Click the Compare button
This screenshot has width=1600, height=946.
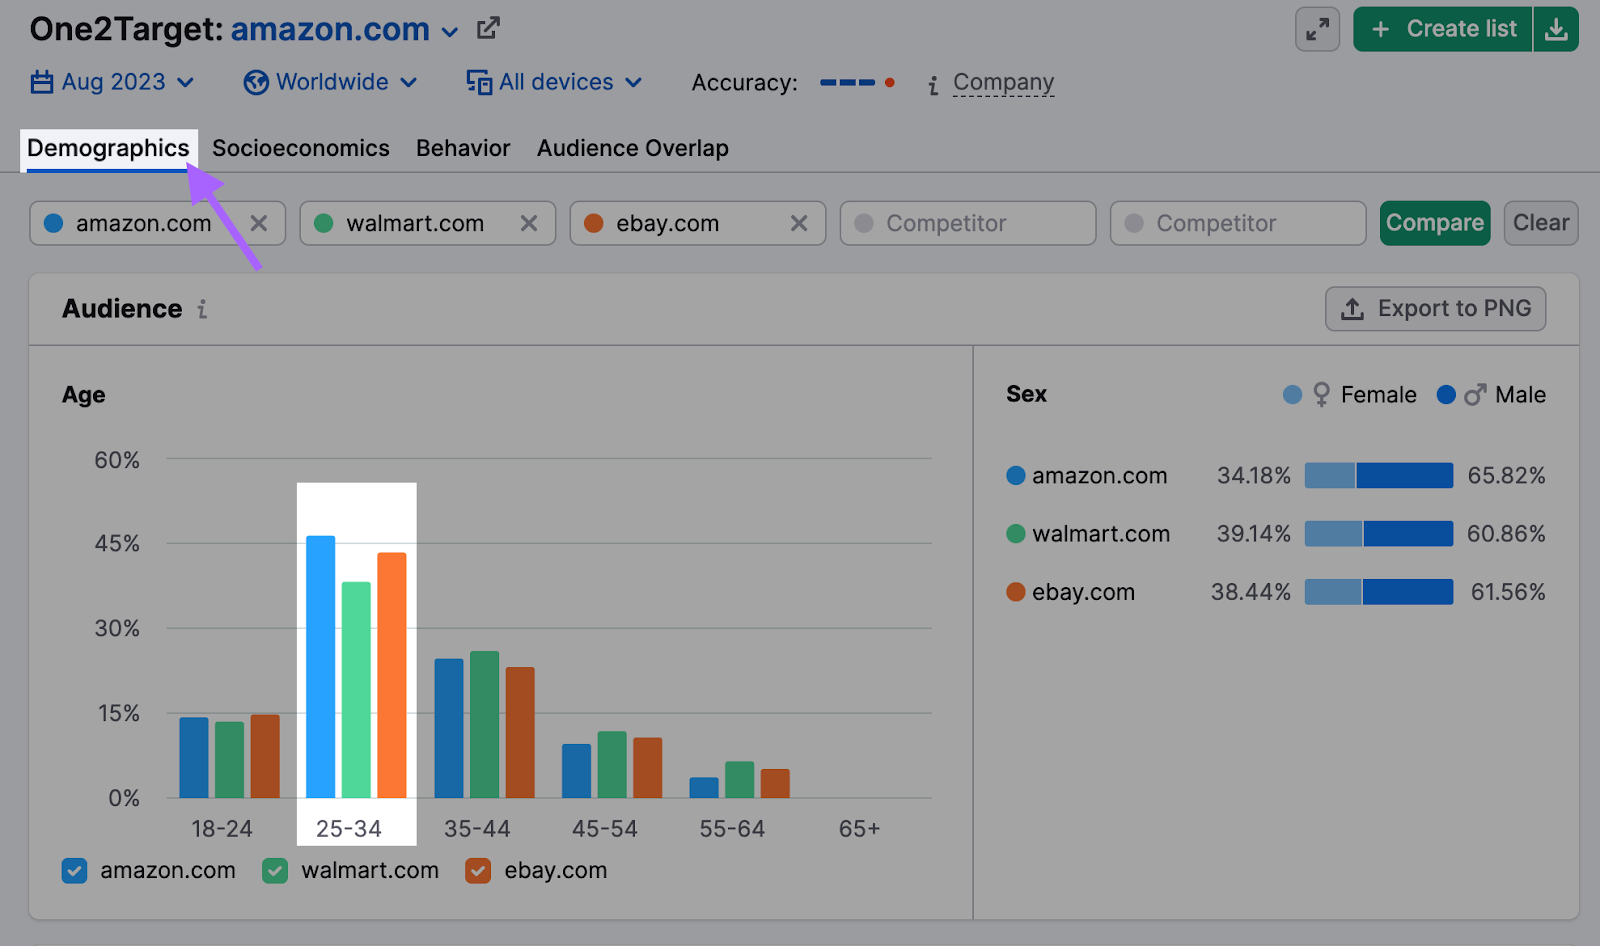coord(1435,223)
